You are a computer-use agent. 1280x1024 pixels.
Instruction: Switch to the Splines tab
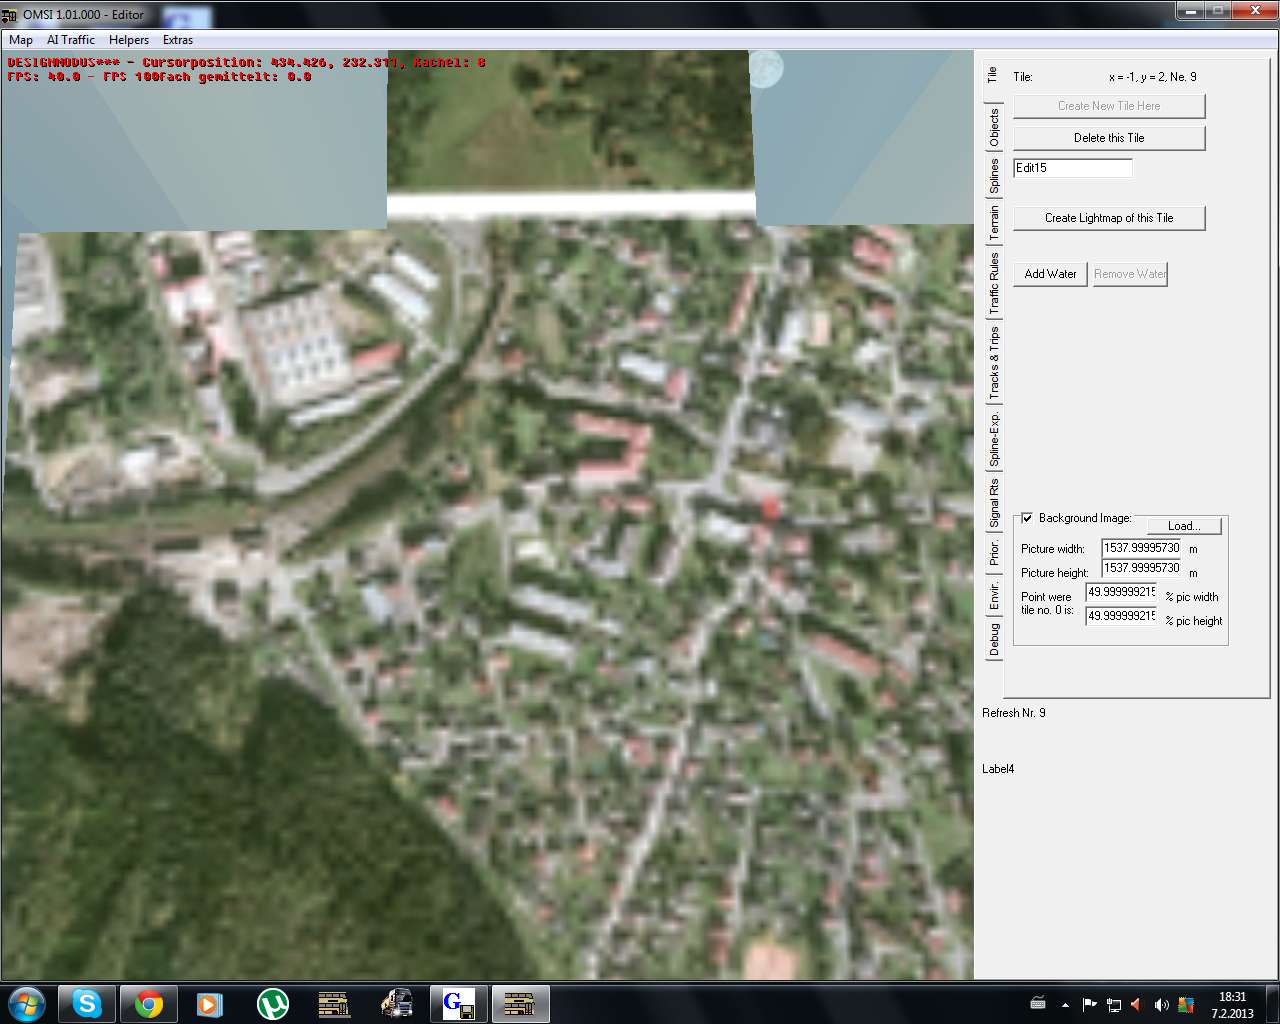pyautogui.click(x=994, y=175)
